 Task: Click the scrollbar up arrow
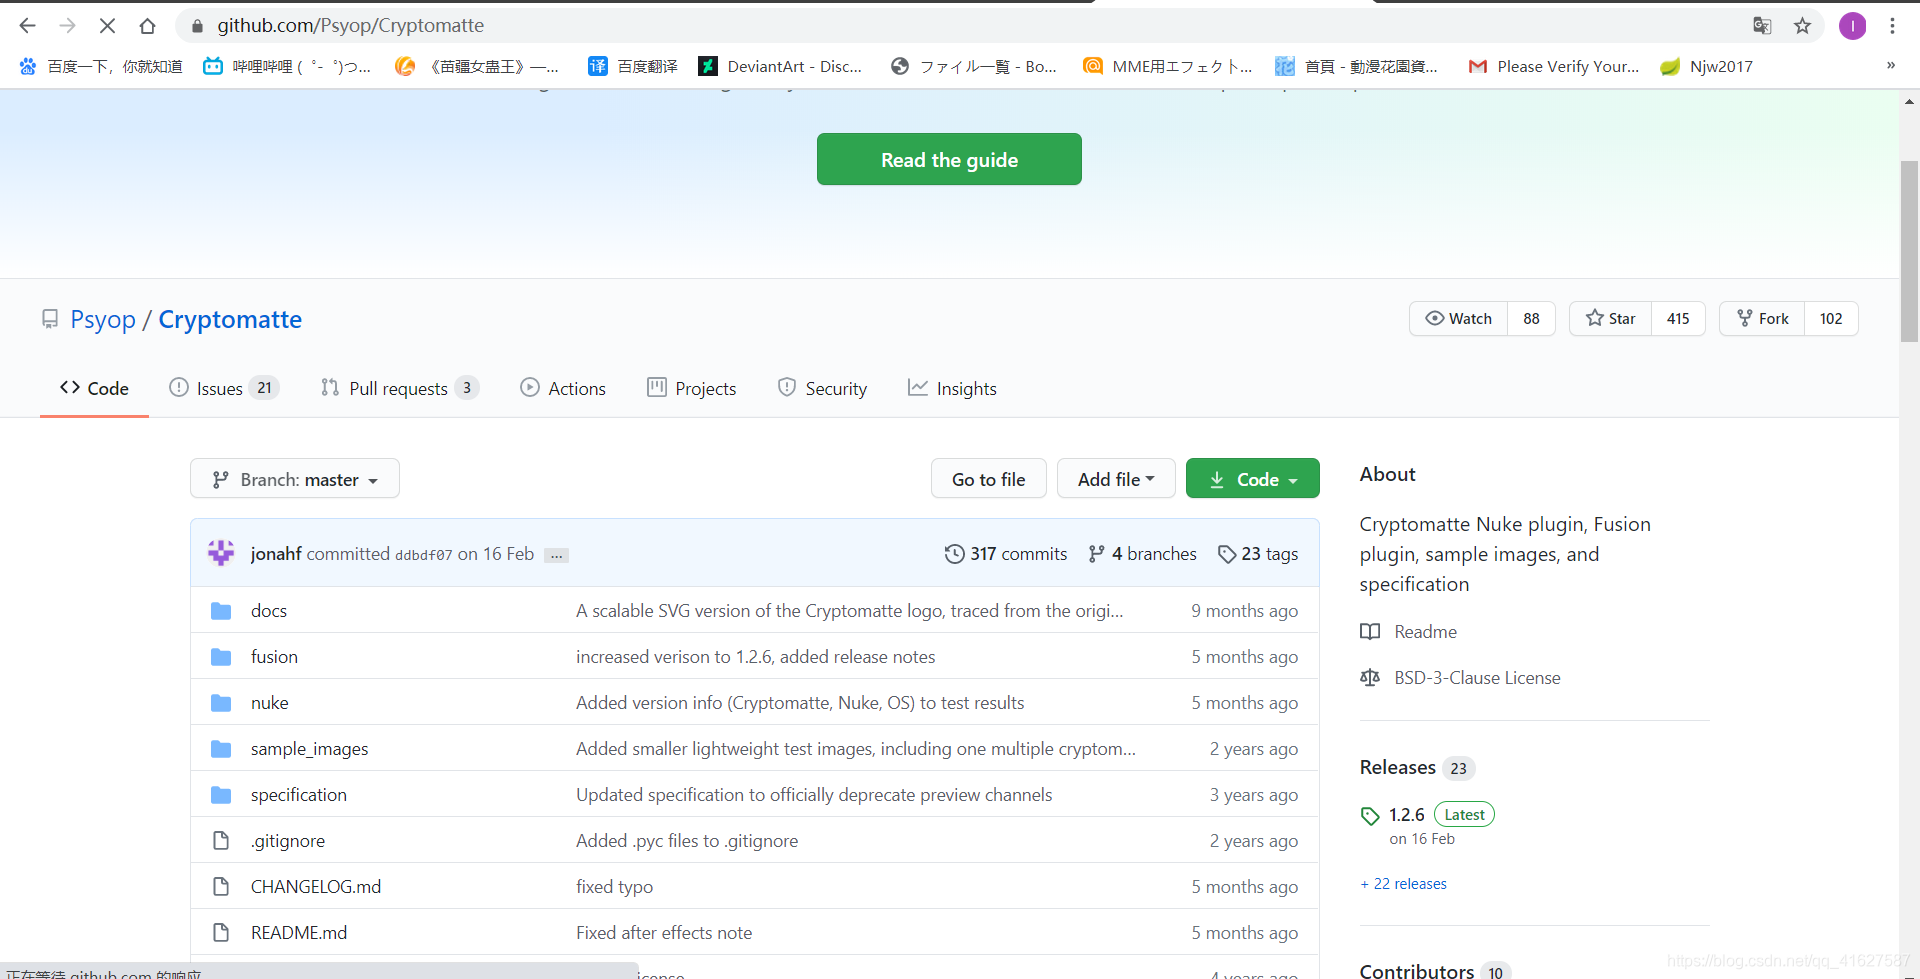pos(1909,101)
